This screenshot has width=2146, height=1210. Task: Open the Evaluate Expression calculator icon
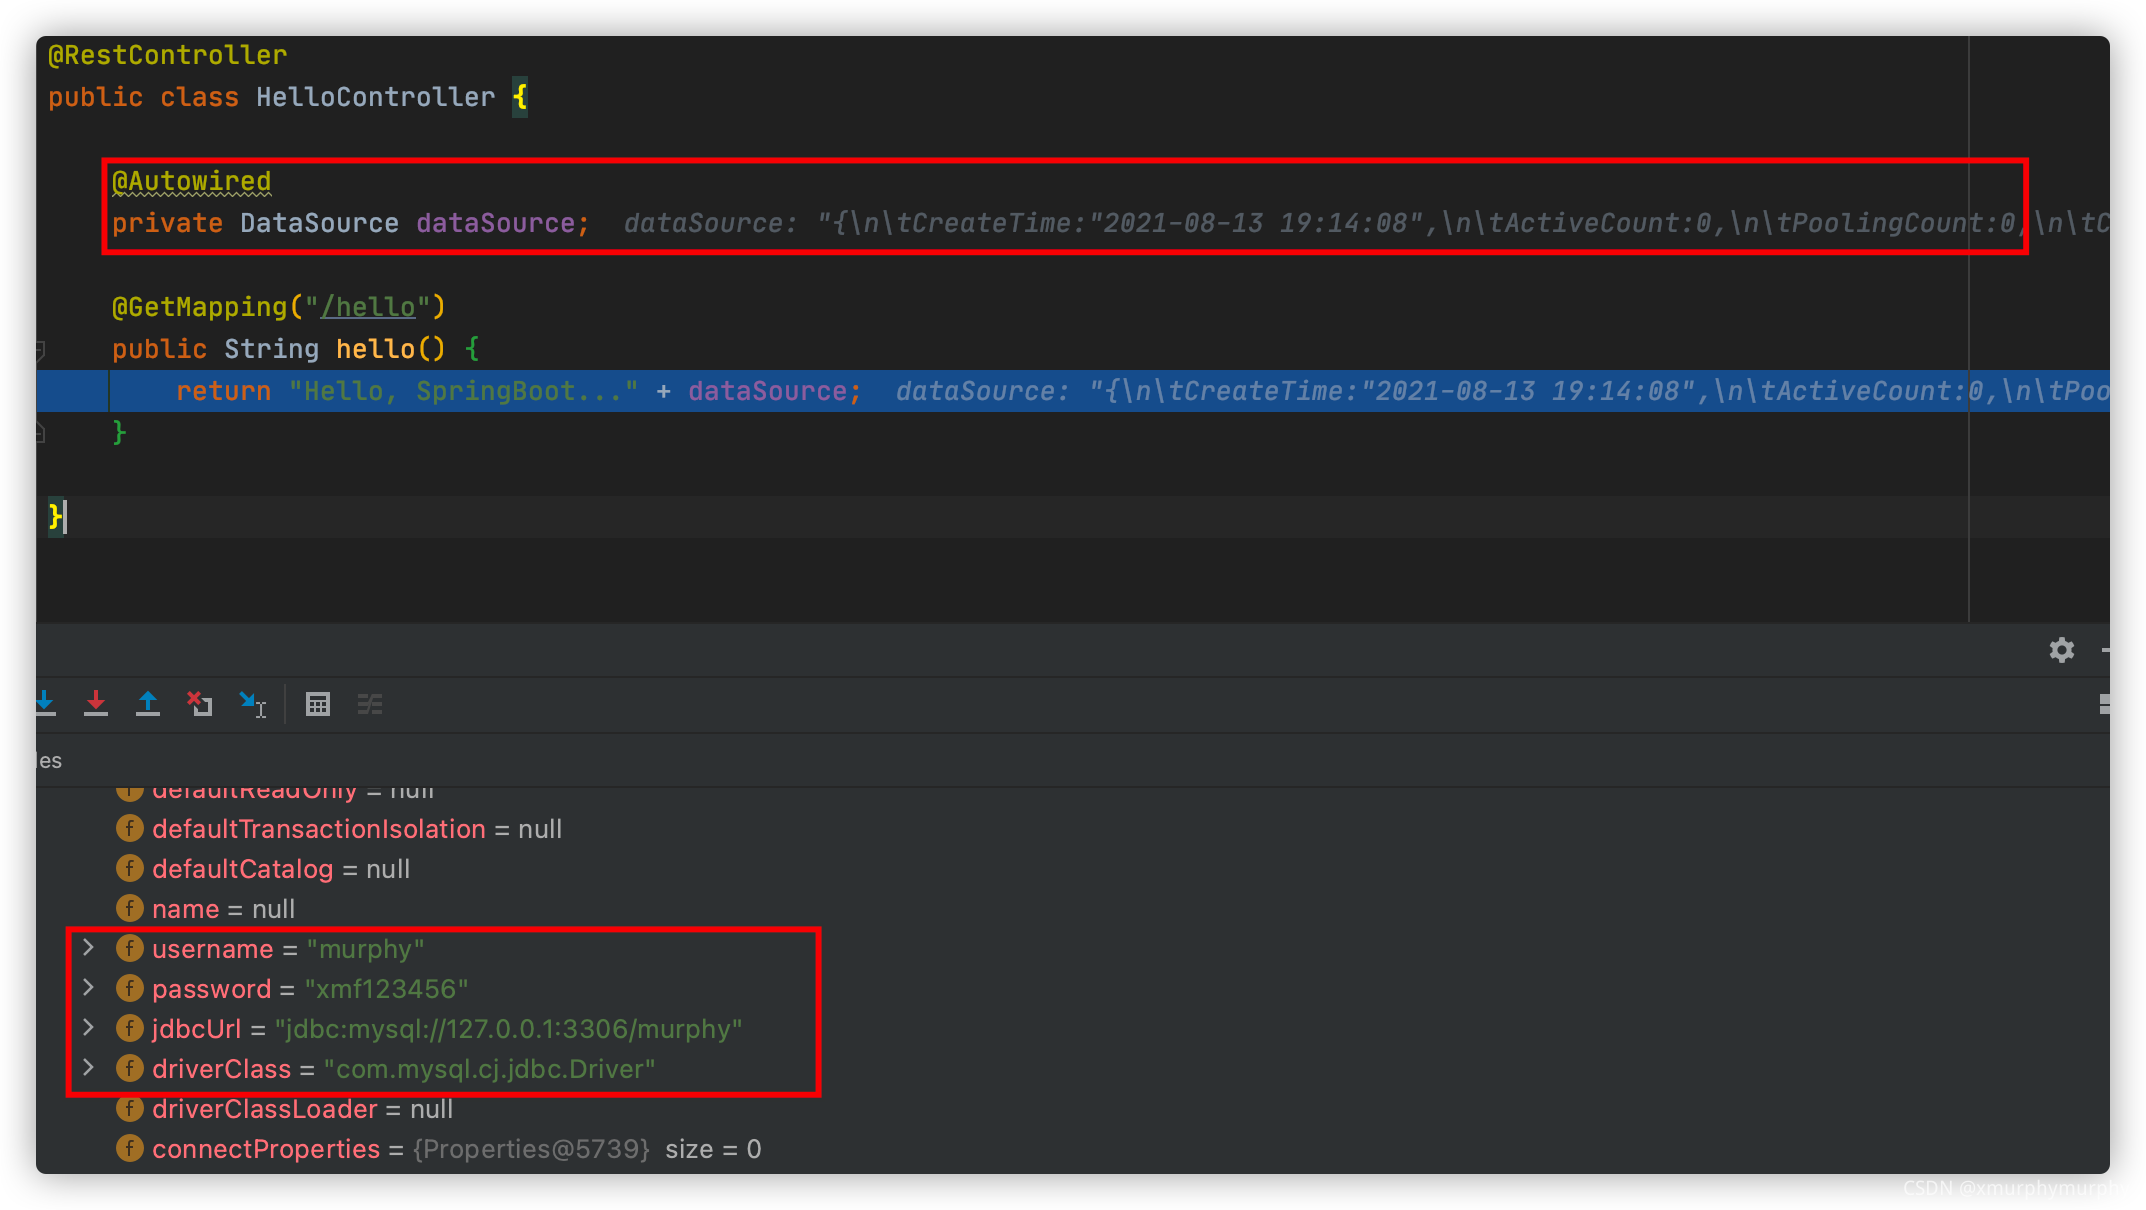coord(318,704)
